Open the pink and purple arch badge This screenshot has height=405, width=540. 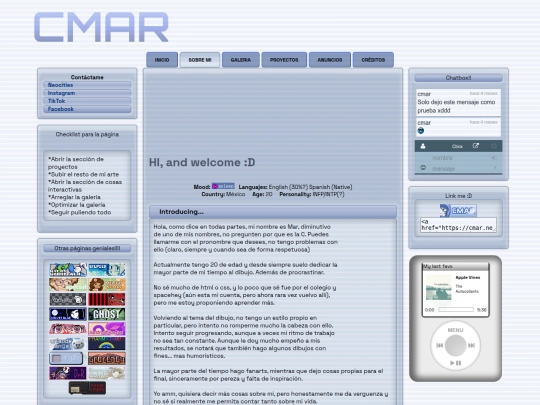pos(107,329)
